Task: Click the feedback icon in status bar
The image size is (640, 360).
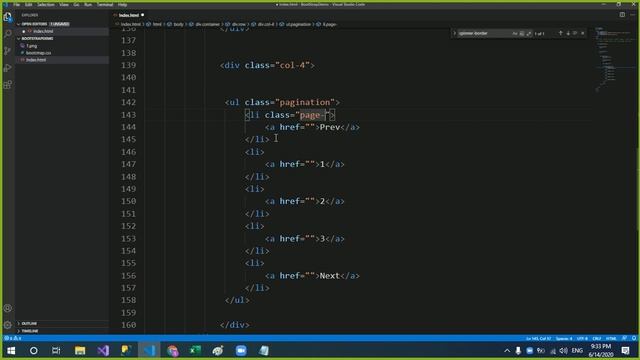Action: [x=624, y=338]
